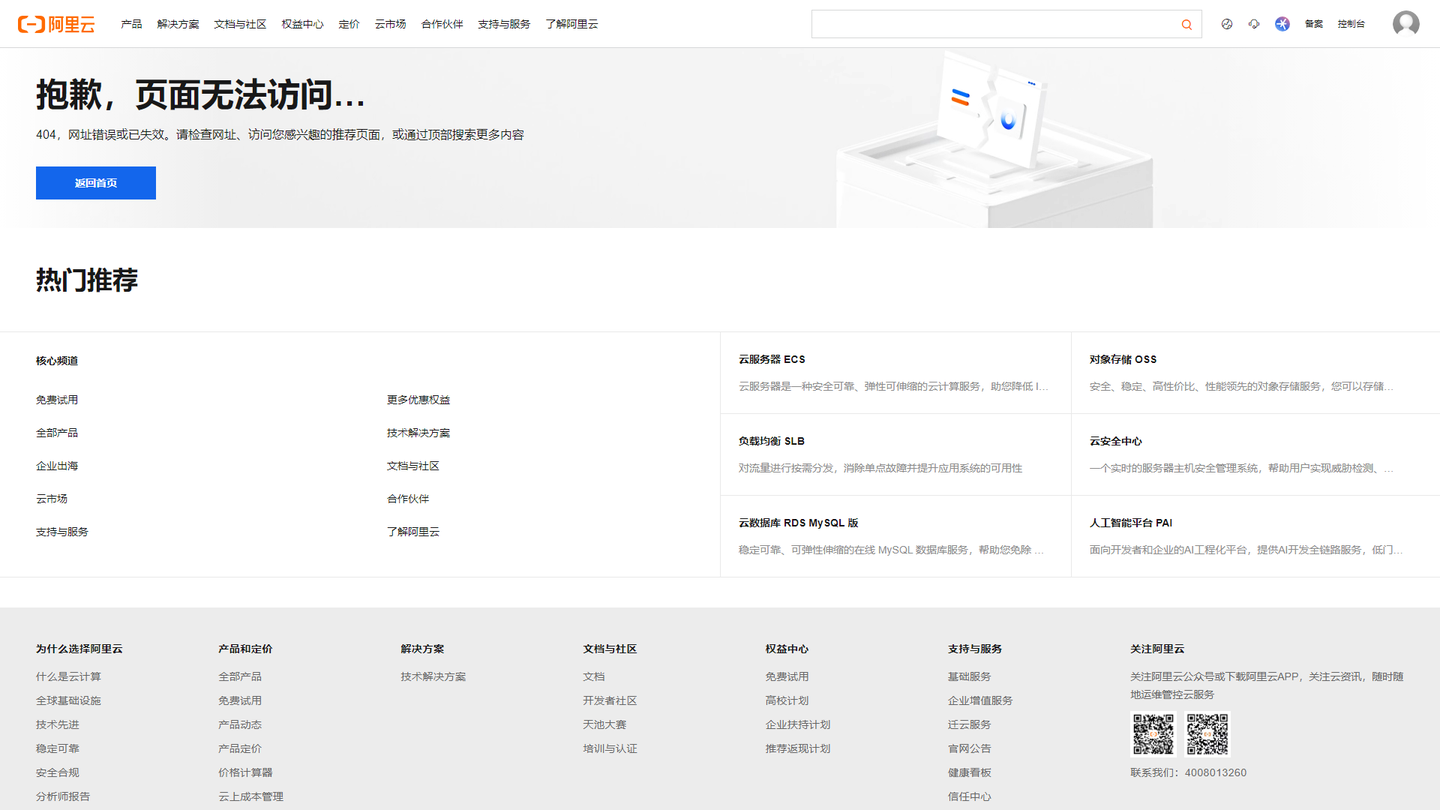Image resolution: width=1440 pixels, height=810 pixels.
Task: Click the Alibaba Cloud logo
Action: pyautogui.click(x=57, y=24)
